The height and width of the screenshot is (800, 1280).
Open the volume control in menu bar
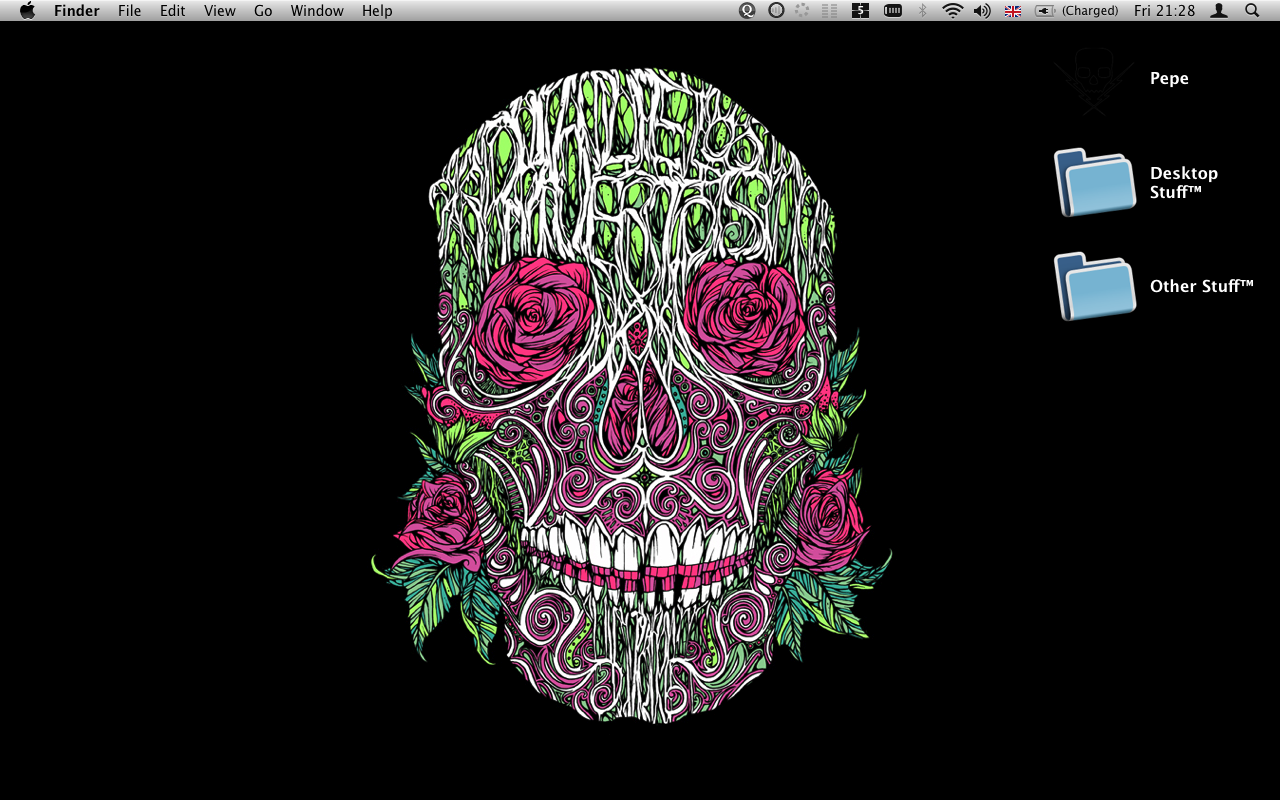[982, 11]
